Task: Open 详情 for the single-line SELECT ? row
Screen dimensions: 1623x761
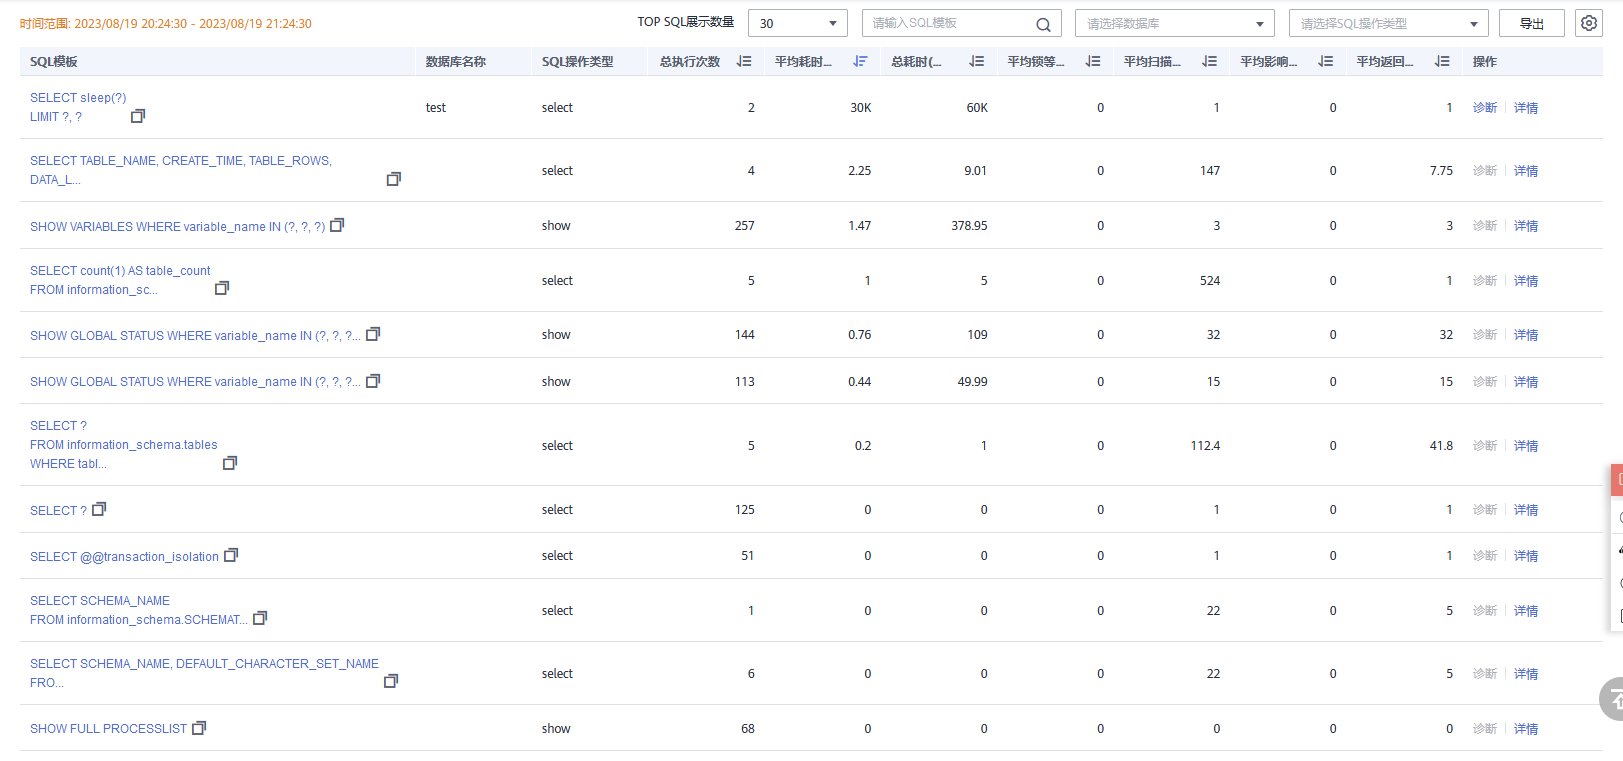Action: click(1526, 510)
